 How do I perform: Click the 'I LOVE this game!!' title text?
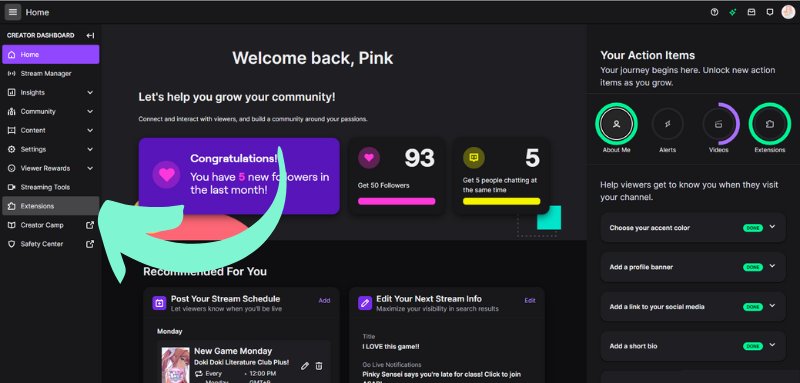click(x=390, y=346)
